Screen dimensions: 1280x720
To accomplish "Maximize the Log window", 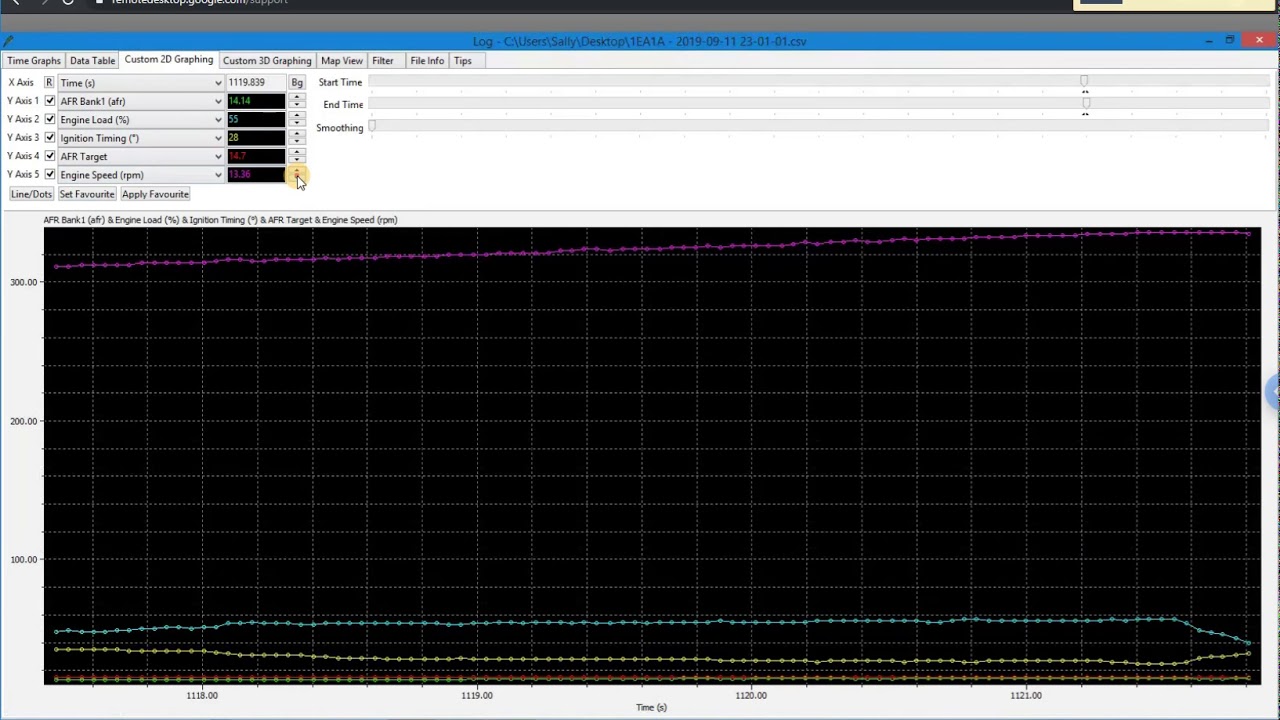I will [1230, 40].
